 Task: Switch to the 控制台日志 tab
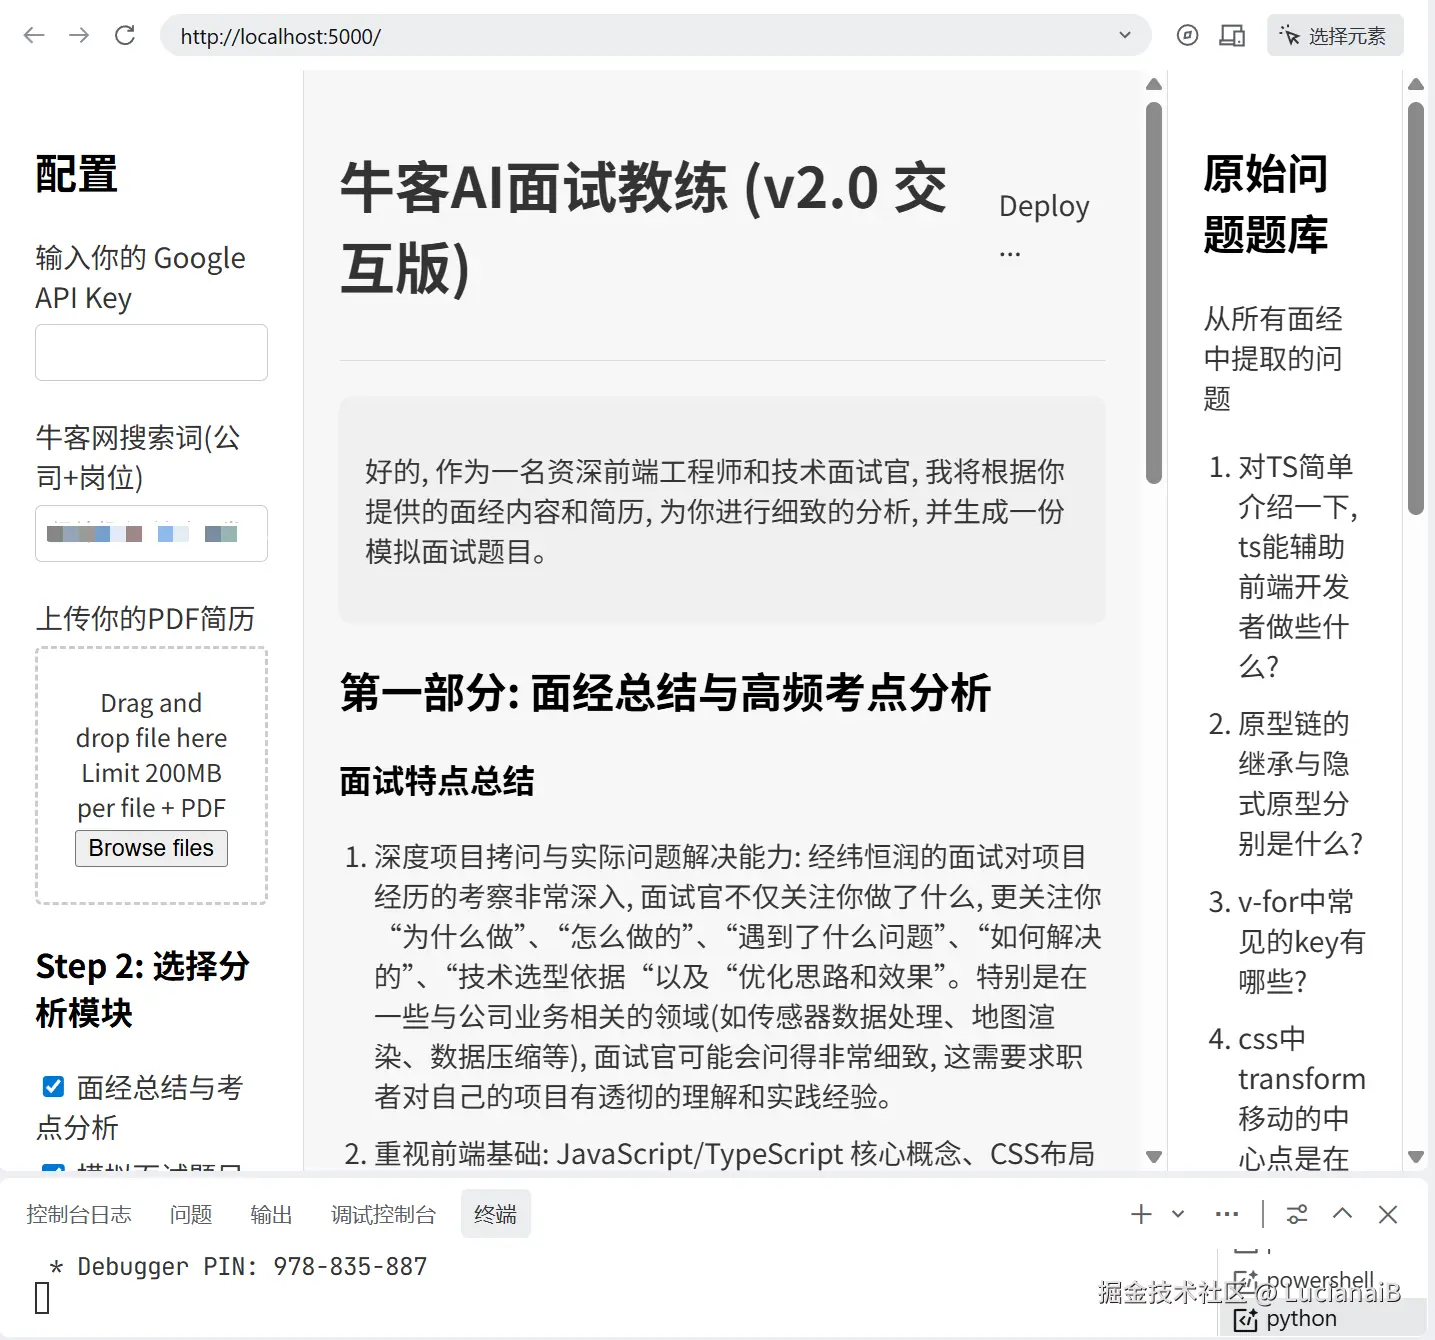click(x=79, y=1214)
